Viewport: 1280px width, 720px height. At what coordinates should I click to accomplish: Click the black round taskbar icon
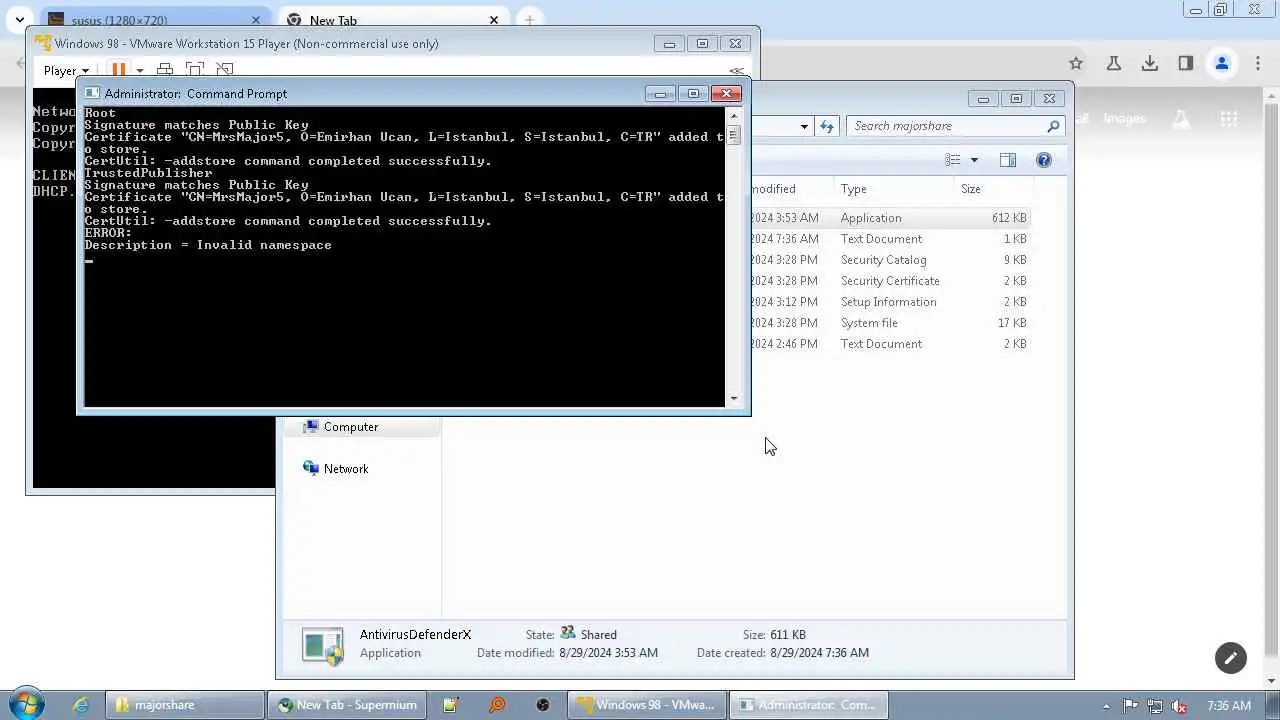coord(543,705)
